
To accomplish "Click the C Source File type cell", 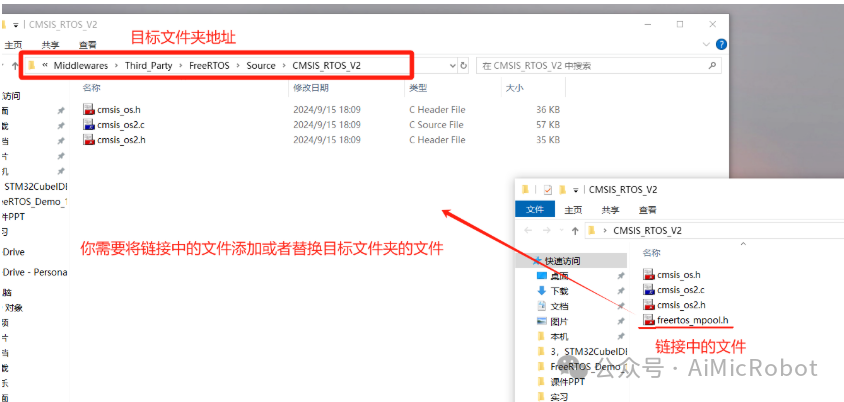I will 436,124.
